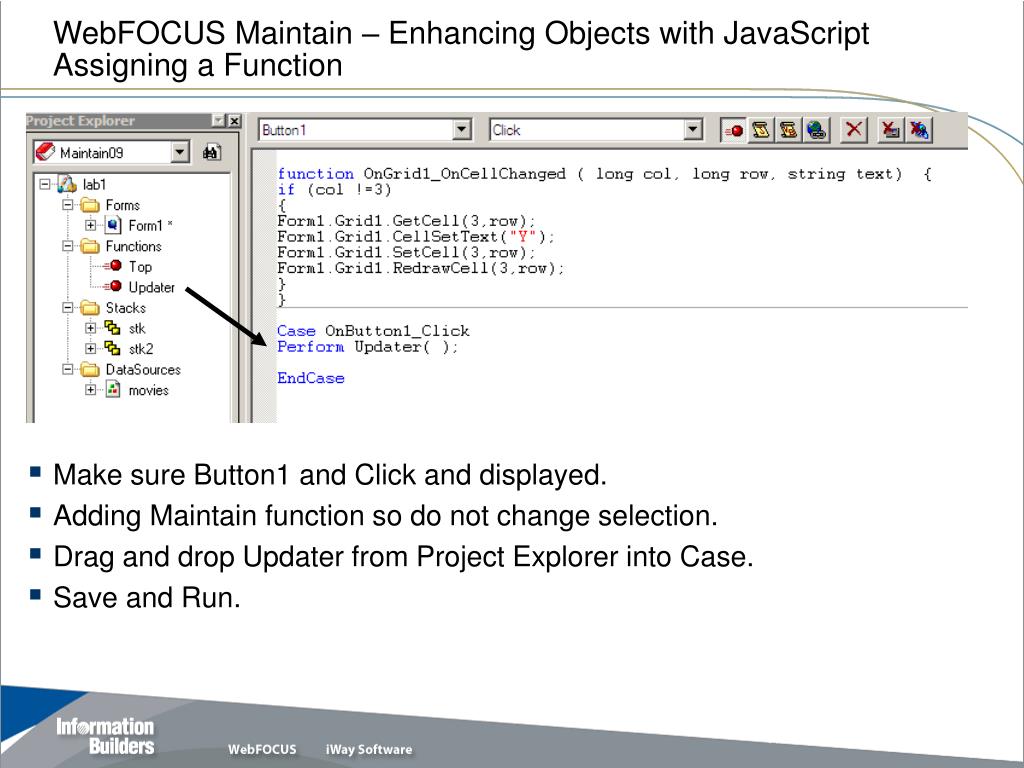The height and width of the screenshot is (768, 1024).
Task: Select lab1 label in the project tree
Action: coord(94,185)
